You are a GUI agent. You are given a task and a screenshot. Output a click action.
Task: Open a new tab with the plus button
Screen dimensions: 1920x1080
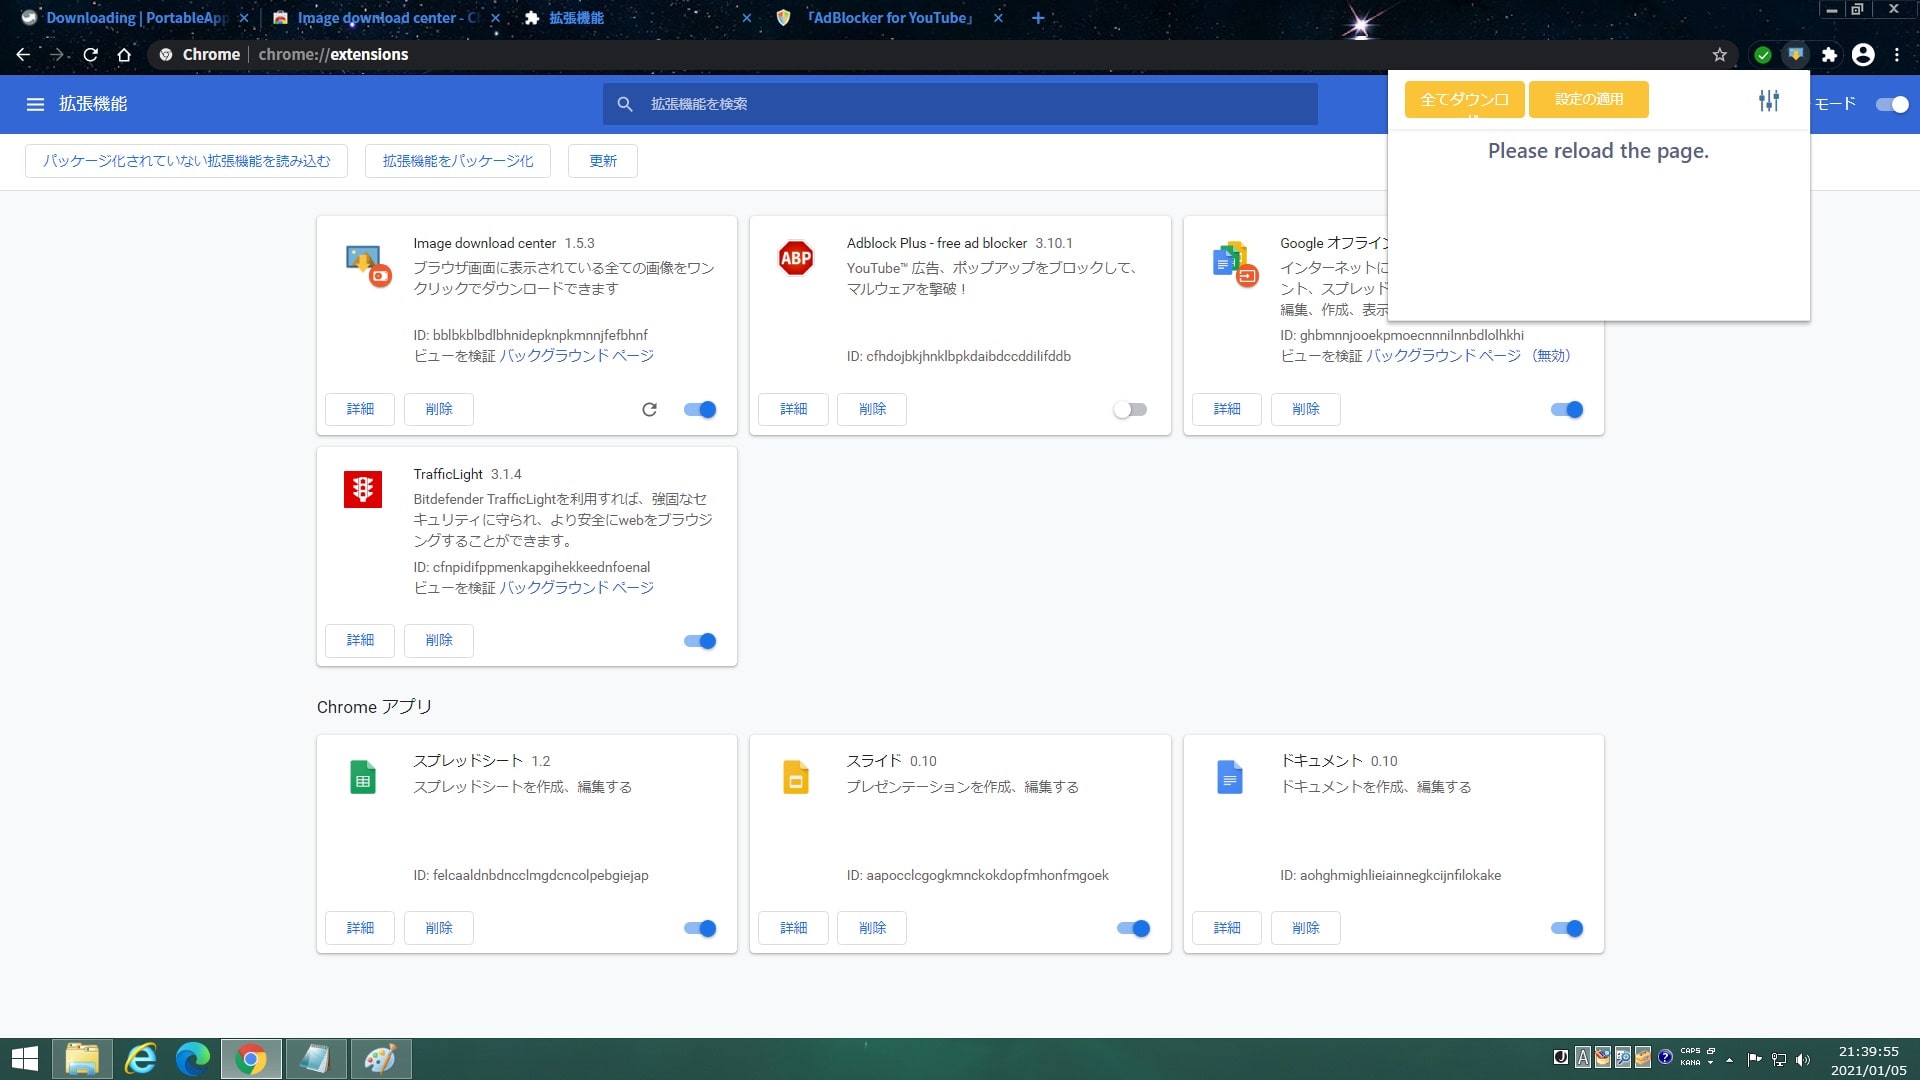(x=1038, y=18)
